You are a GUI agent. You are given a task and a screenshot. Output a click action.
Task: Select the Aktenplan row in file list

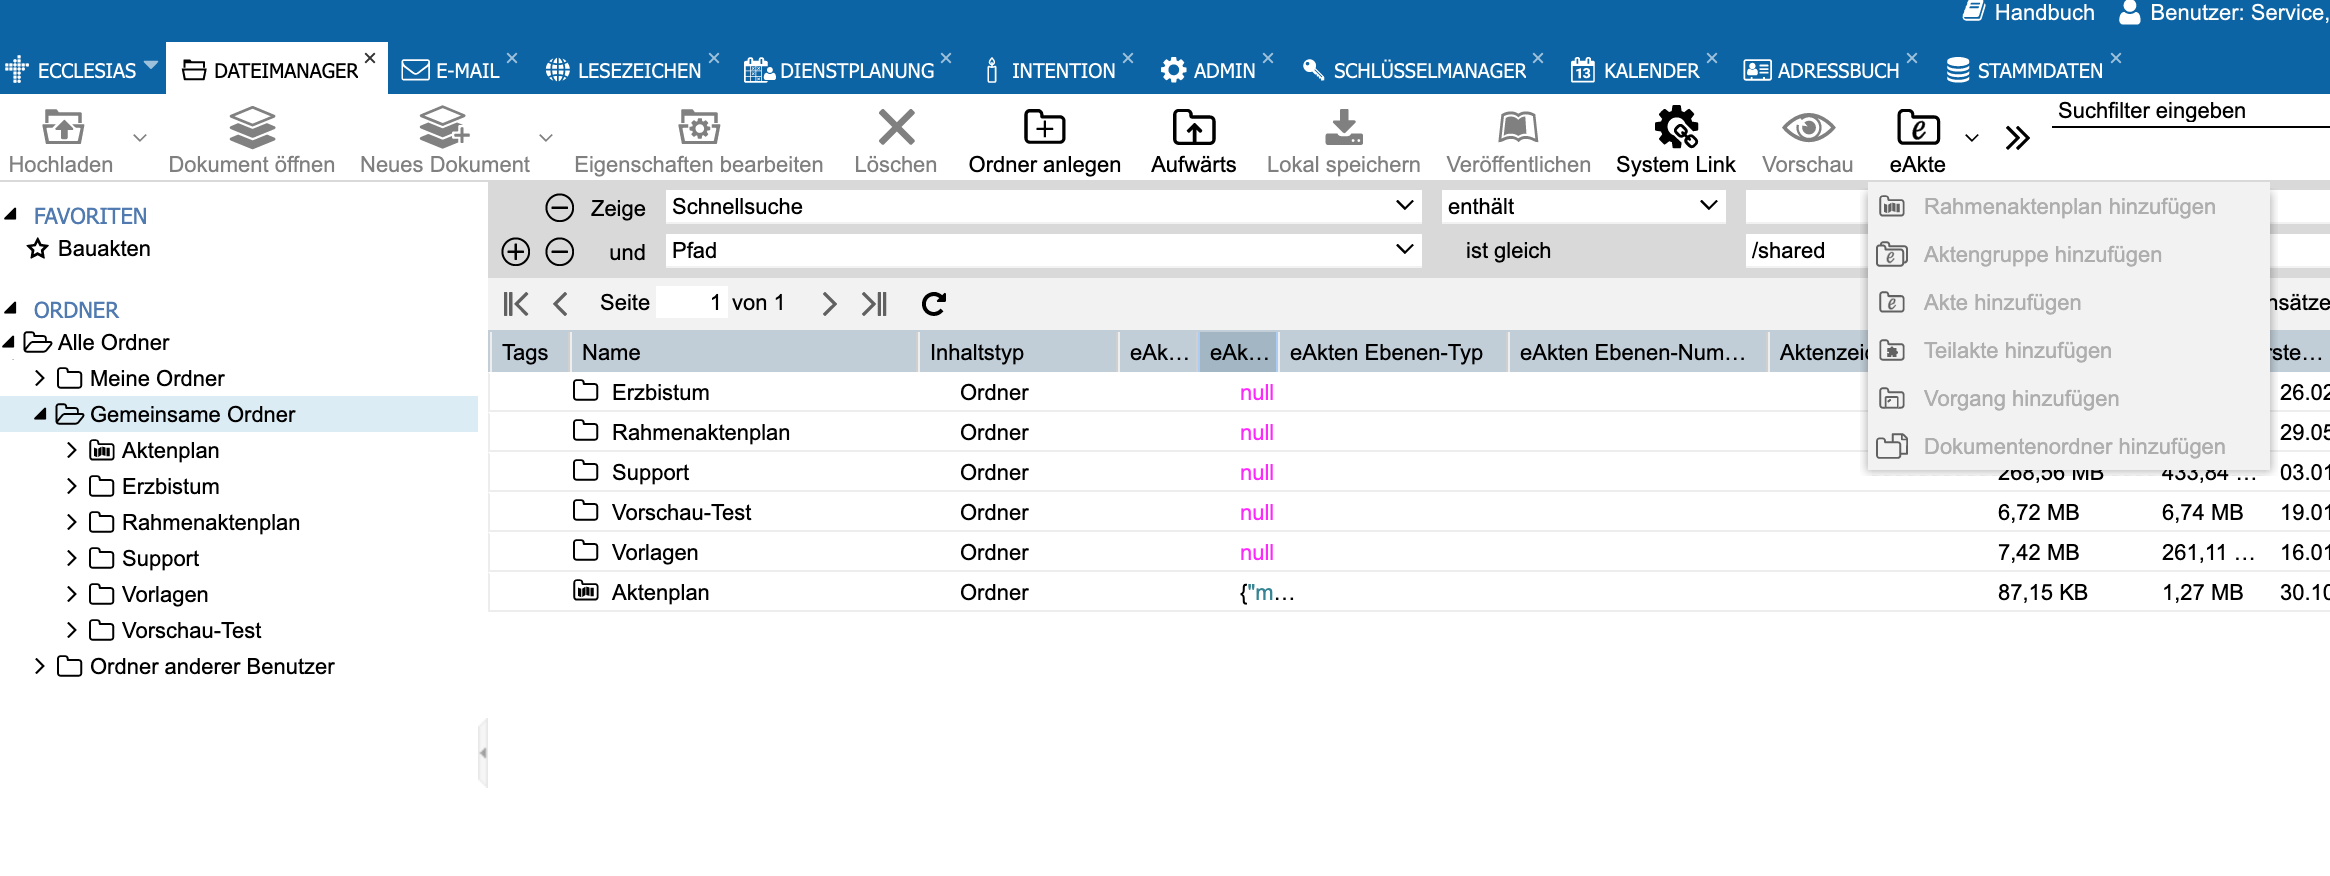(1408, 592)
